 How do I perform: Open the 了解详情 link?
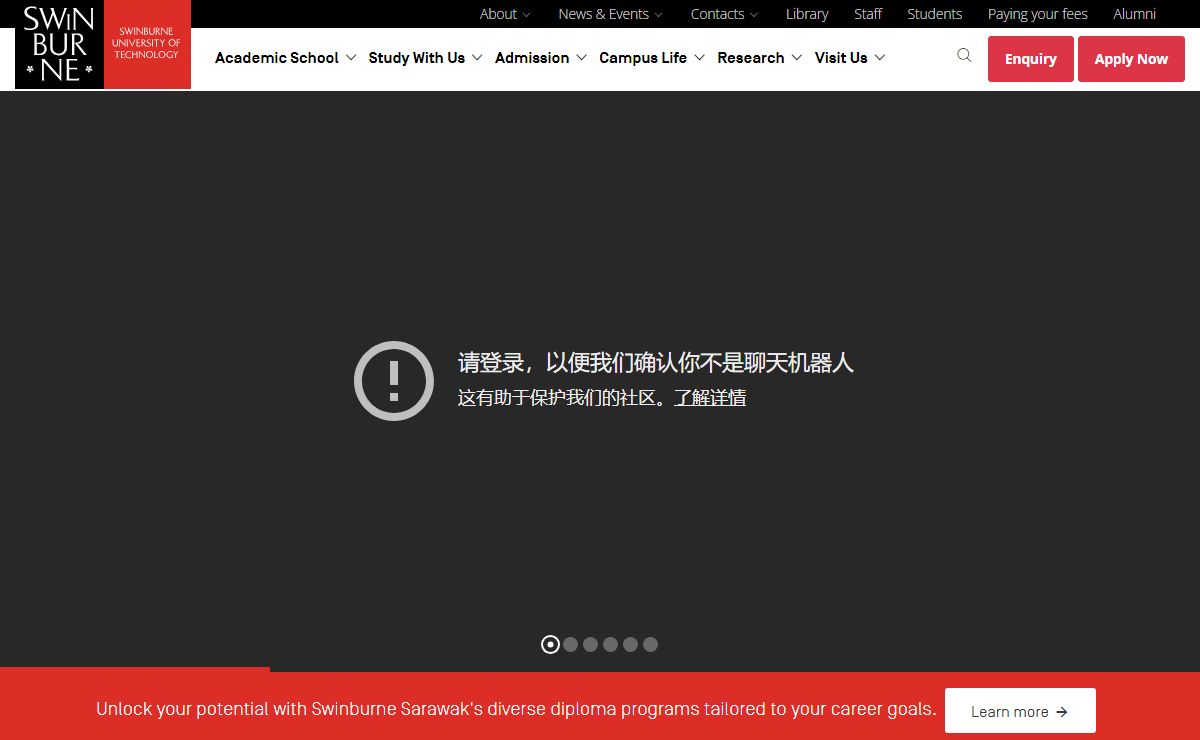click(710, 397)
